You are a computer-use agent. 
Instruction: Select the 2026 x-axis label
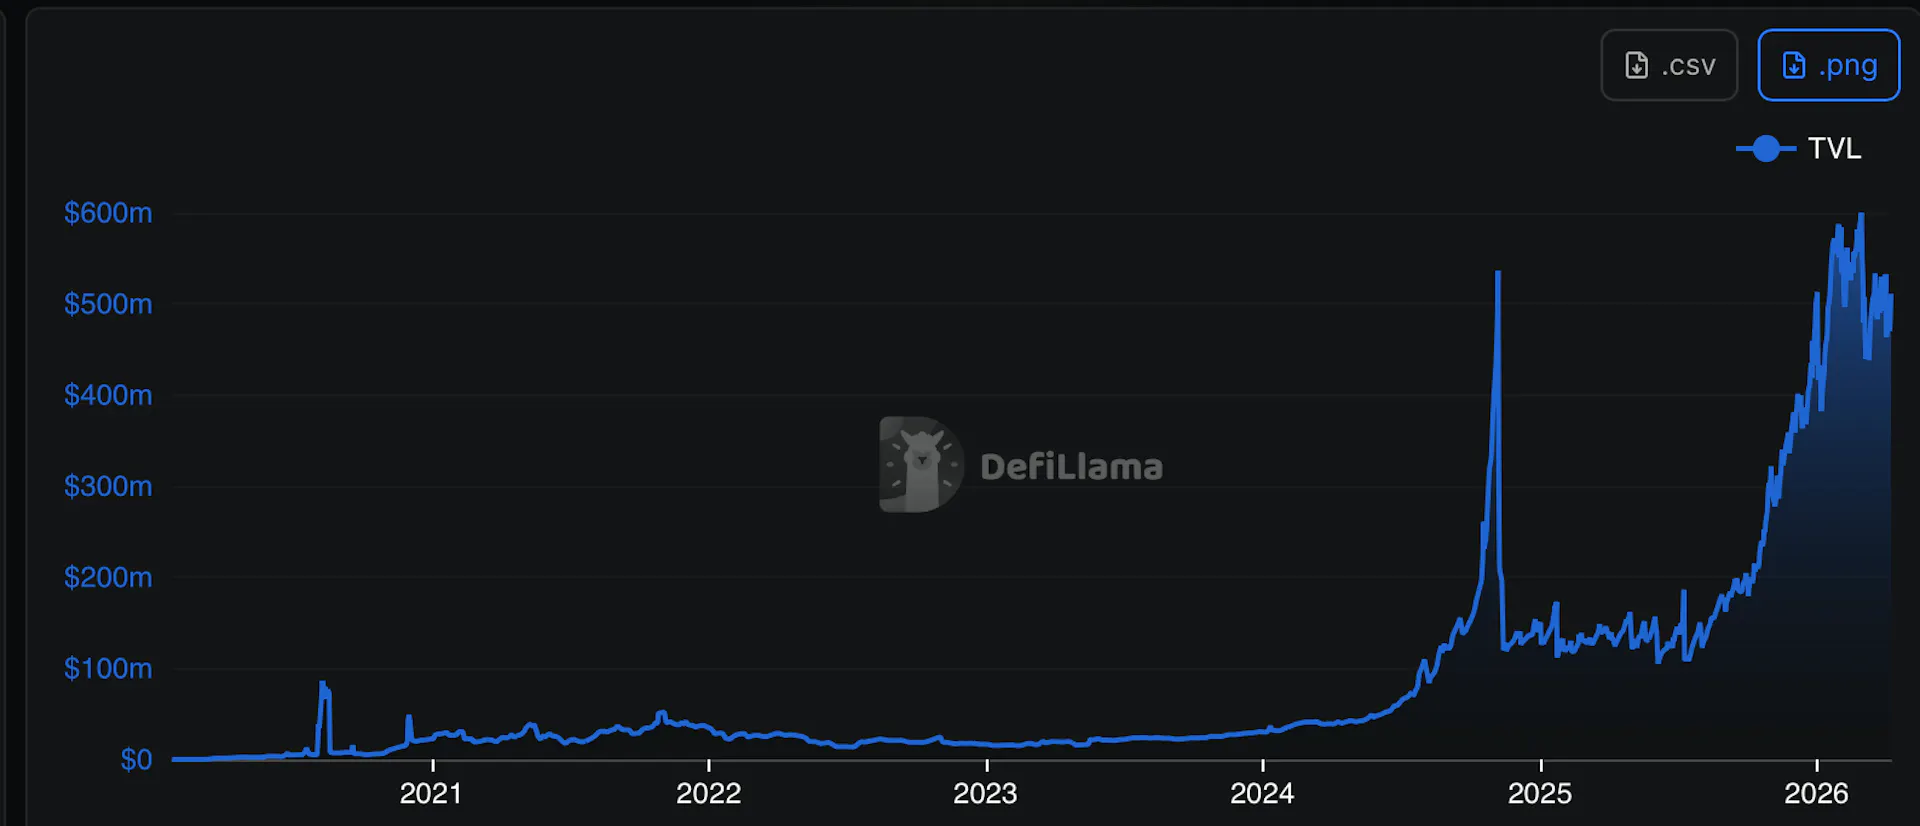[x=1816, y=794]
